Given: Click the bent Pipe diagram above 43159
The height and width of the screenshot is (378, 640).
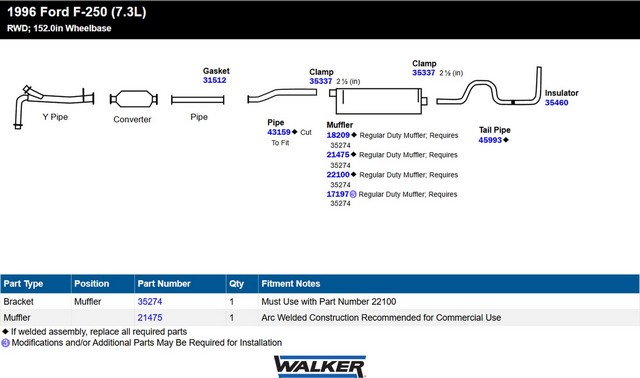Looking at the screenshot, I should click(282, 96).
